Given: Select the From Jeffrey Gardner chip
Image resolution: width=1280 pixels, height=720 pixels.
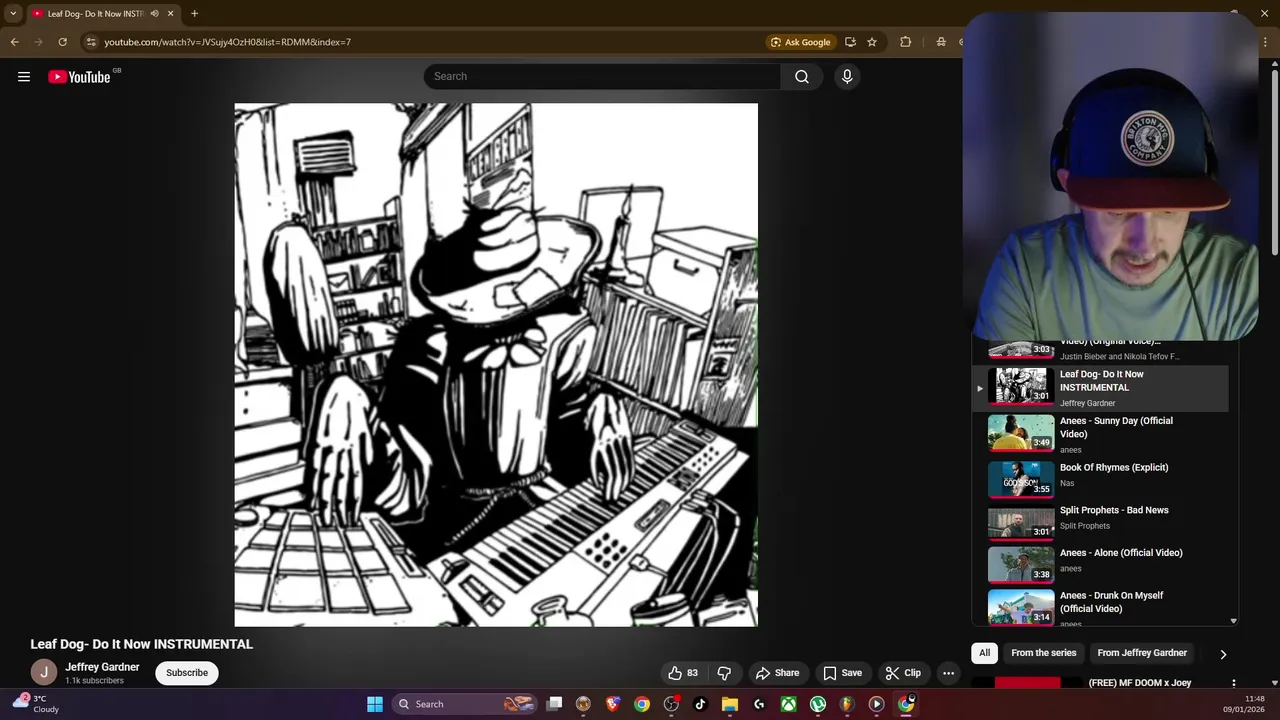Looking at the screenshot, I should 1142,653.
